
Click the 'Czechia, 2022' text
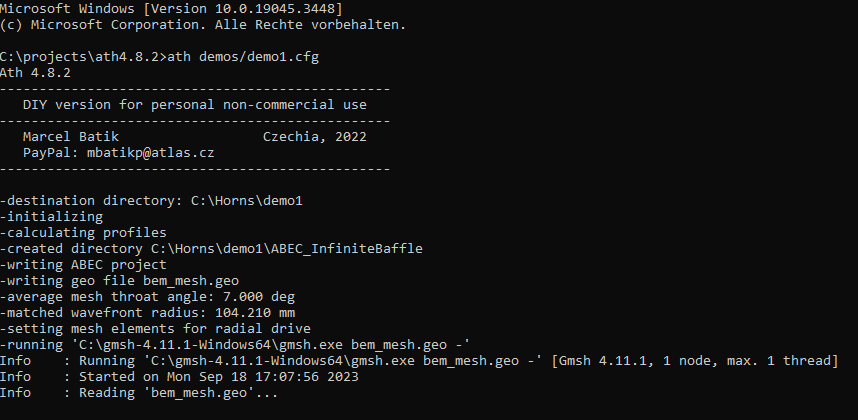point(315,137)
